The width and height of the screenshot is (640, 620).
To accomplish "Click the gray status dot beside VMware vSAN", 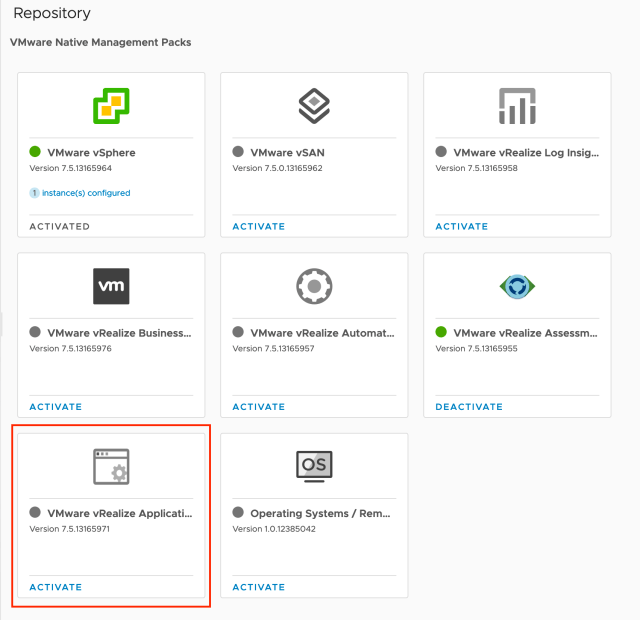I will pos(238,152).
